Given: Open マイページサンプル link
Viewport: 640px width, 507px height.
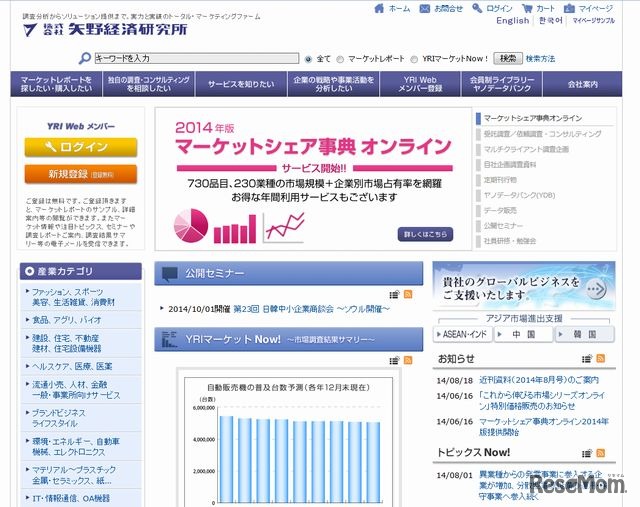Looking at the screenshot, I should pyautogui.click(x=593, y=20).
